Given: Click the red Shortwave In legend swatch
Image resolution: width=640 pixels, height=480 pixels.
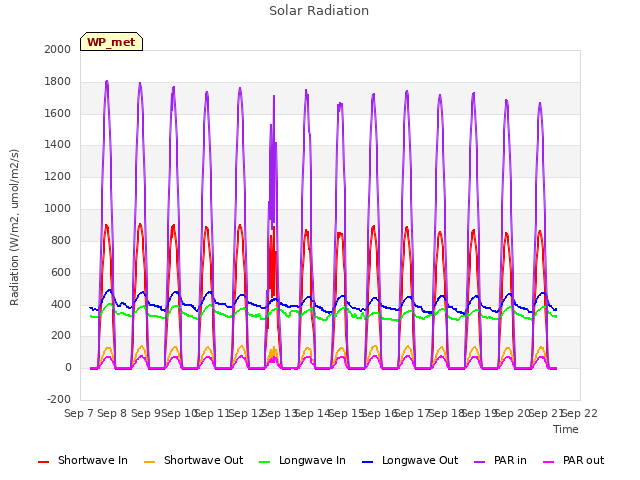Looking at the screenshot, I should pos(43,462).
